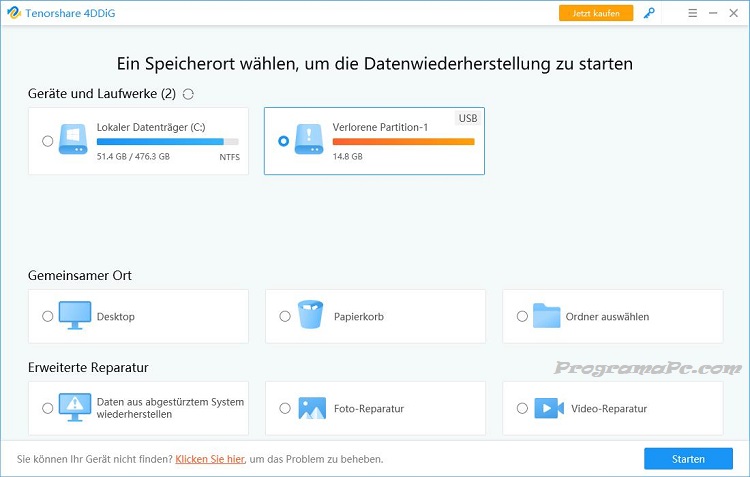The width and height of the screenshot is (750, 477).
Task: Open the hamburger menu in title bar
Action: point(693,14)
